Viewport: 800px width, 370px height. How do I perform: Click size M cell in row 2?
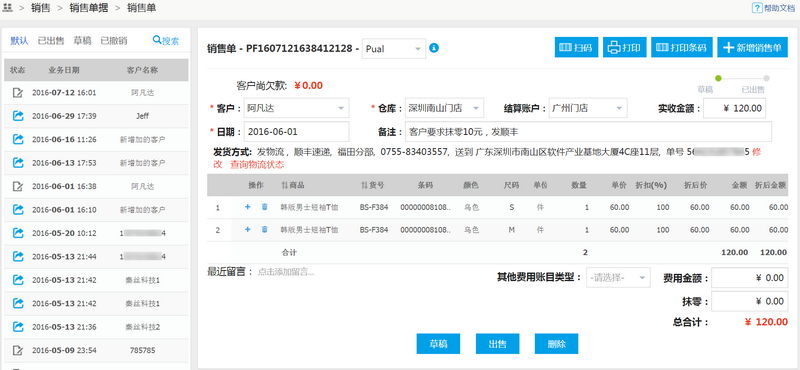pyautogui.click(x=511, y=230)
